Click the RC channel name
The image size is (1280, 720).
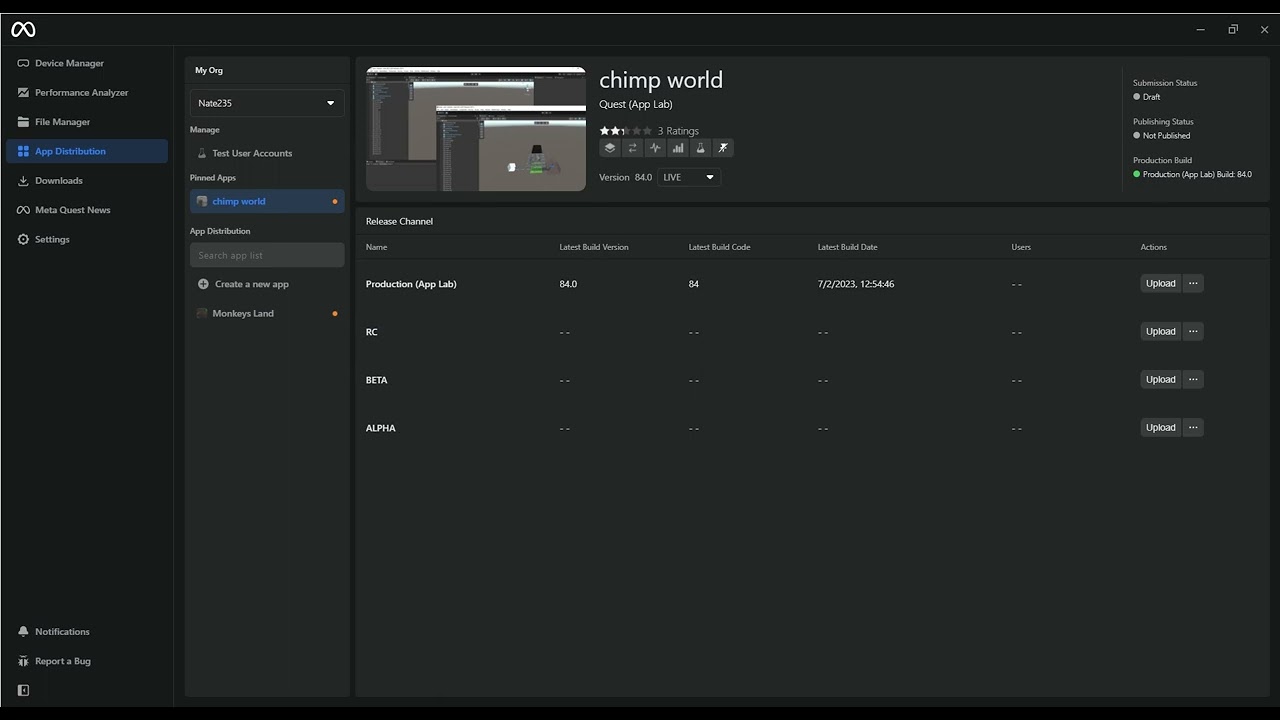coord(372,332)
